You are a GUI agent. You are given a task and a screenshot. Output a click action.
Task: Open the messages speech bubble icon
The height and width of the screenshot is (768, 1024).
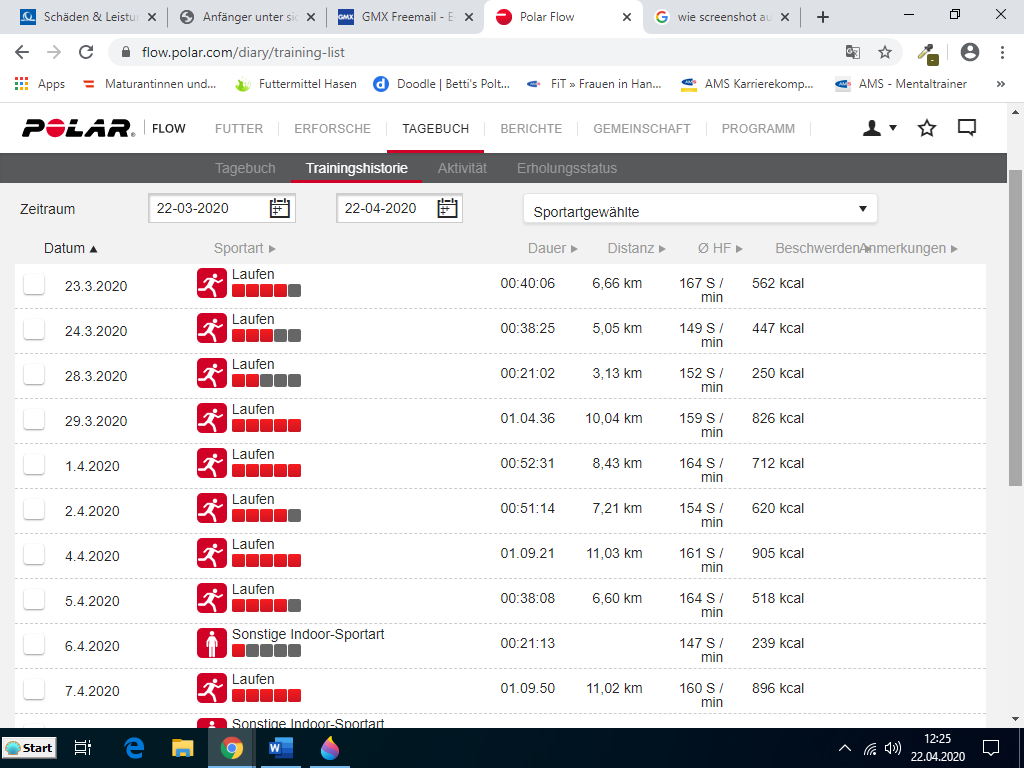click(x=967, y=128)
